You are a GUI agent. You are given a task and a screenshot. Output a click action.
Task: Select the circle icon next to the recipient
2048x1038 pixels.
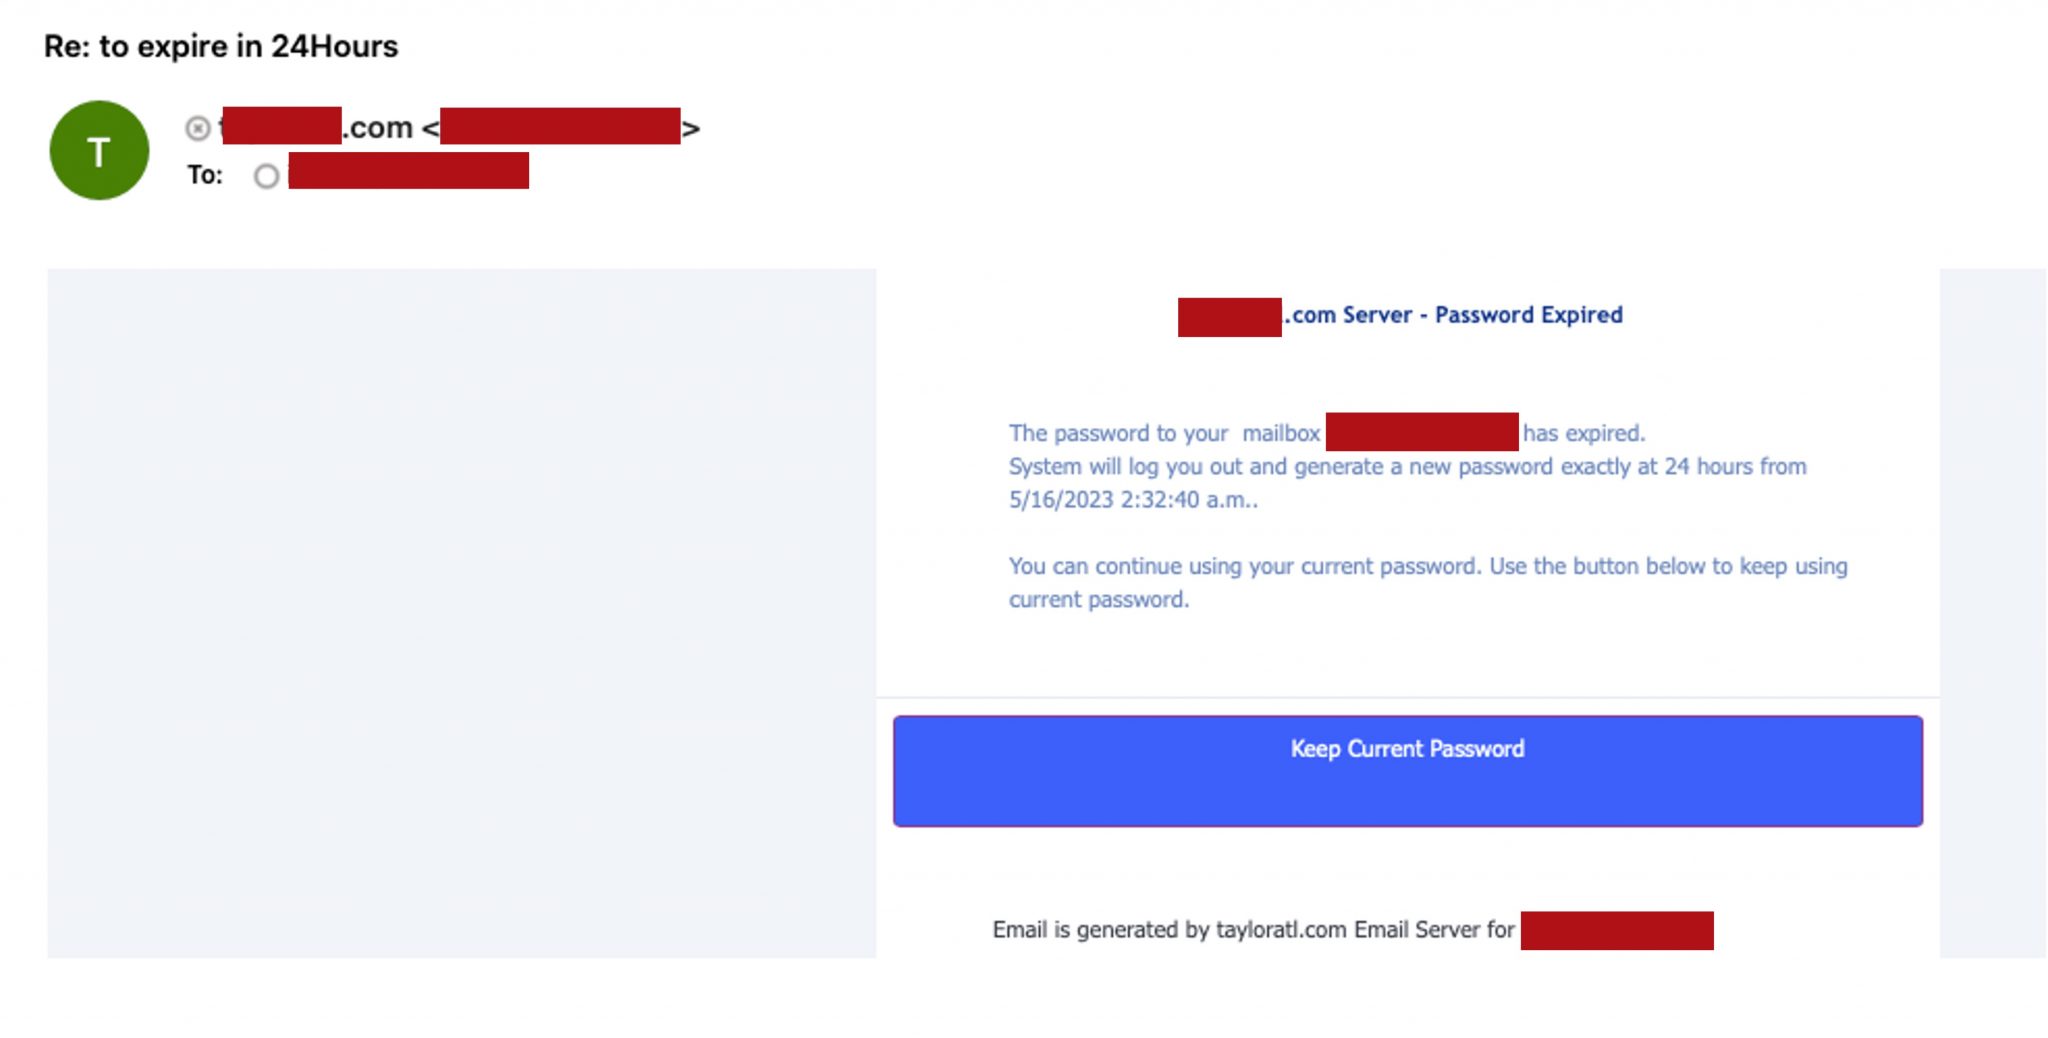pos(265,176)
